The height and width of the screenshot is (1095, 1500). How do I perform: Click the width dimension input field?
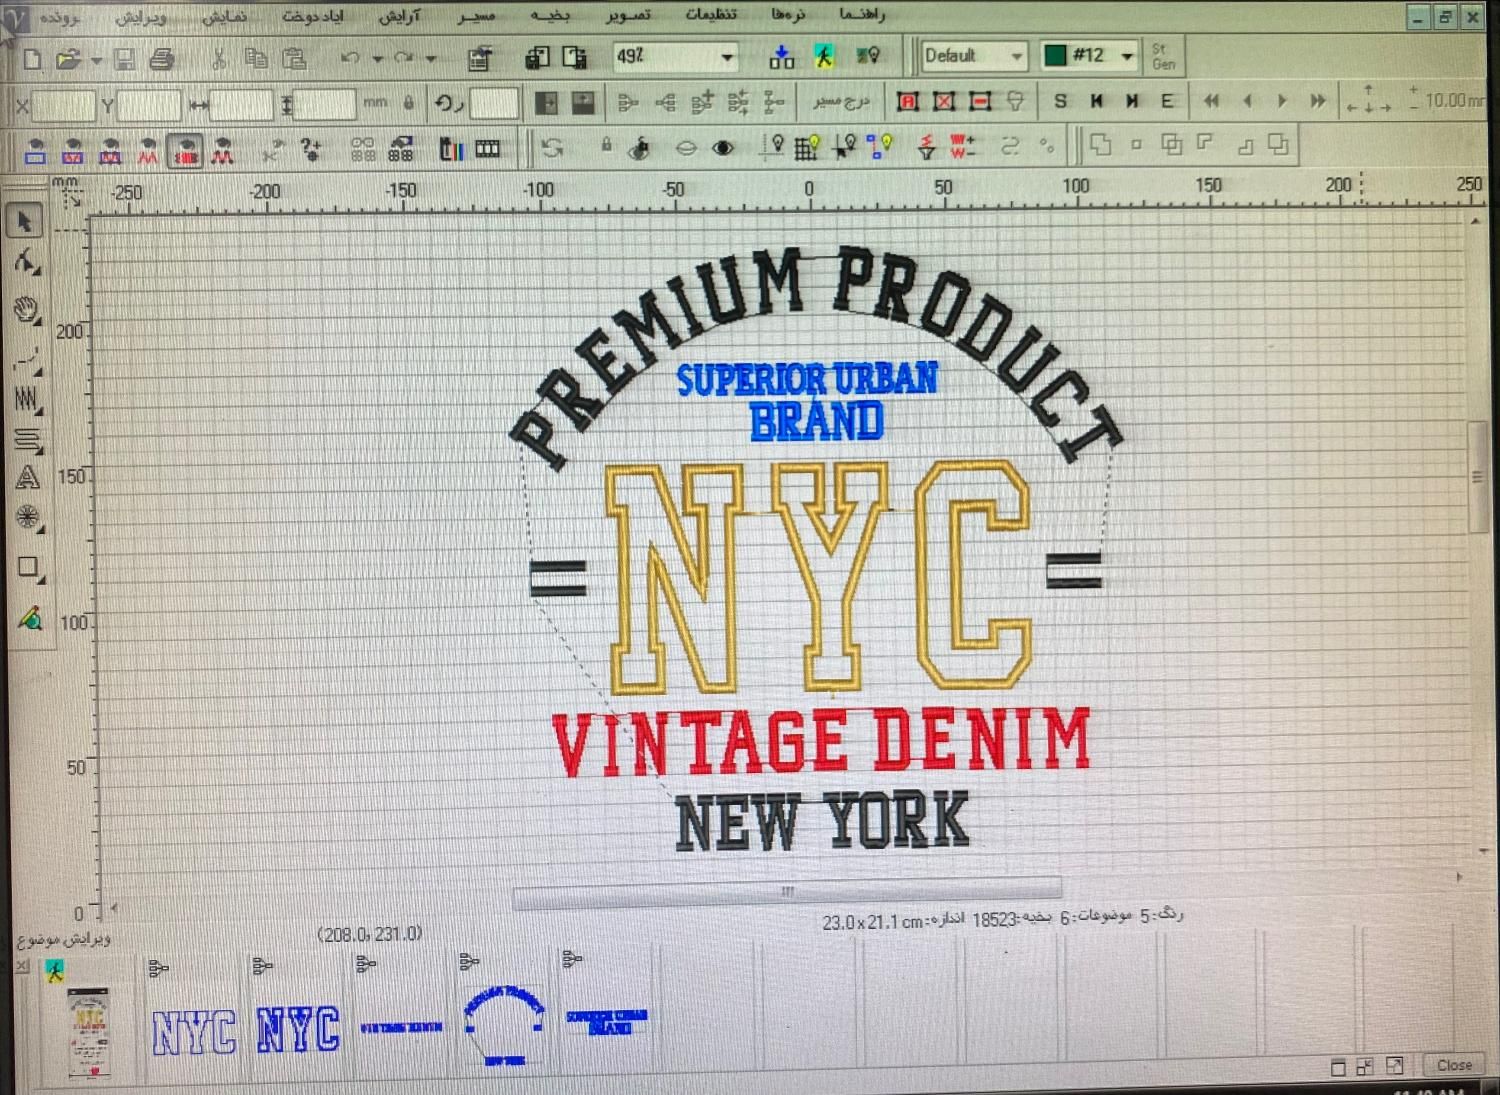(241, 104)
